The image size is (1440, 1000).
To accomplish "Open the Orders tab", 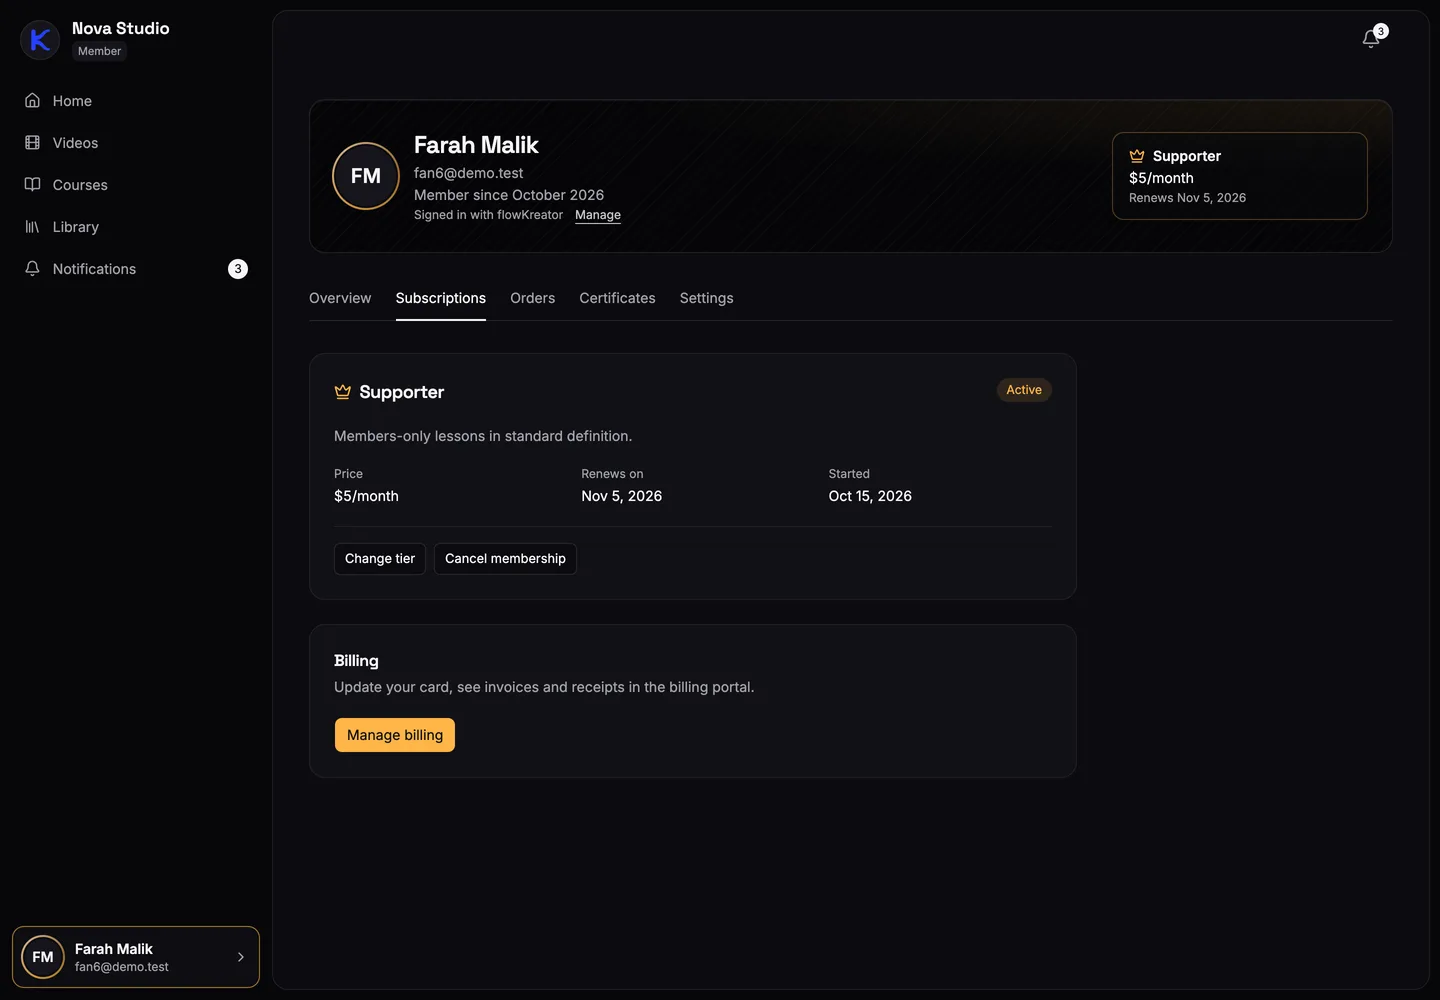I will coord(532,298).
